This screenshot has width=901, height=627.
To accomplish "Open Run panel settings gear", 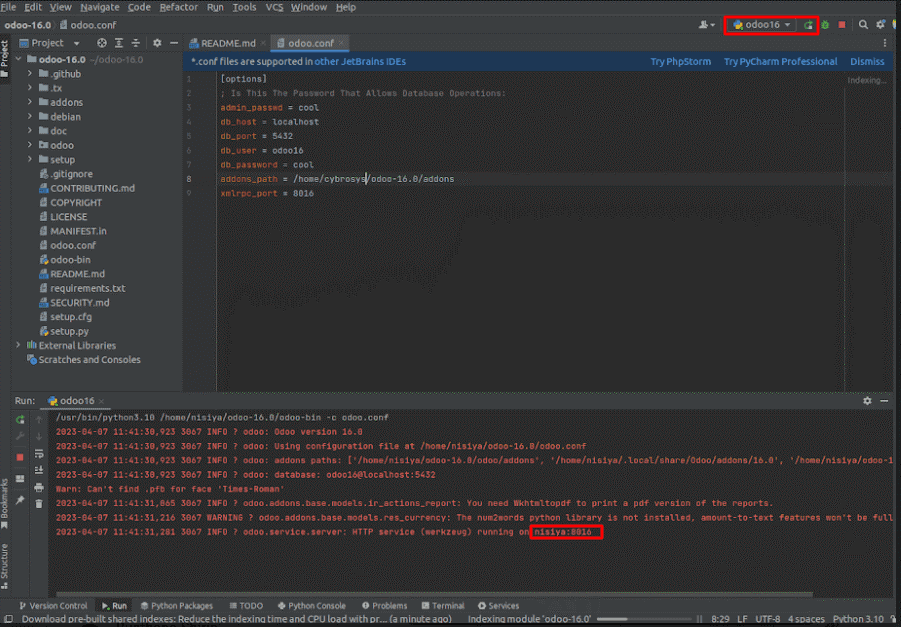I will click(867, 401).
